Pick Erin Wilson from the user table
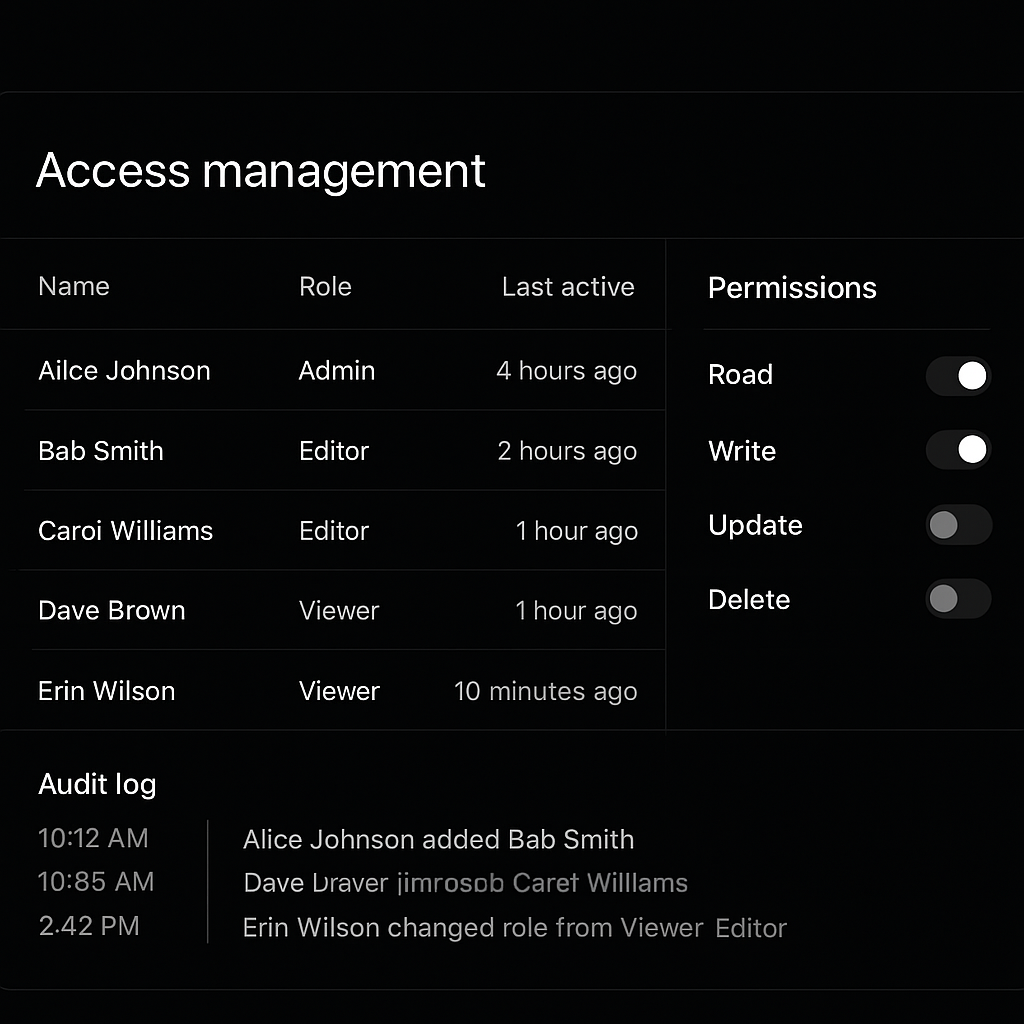 (106, 691)
